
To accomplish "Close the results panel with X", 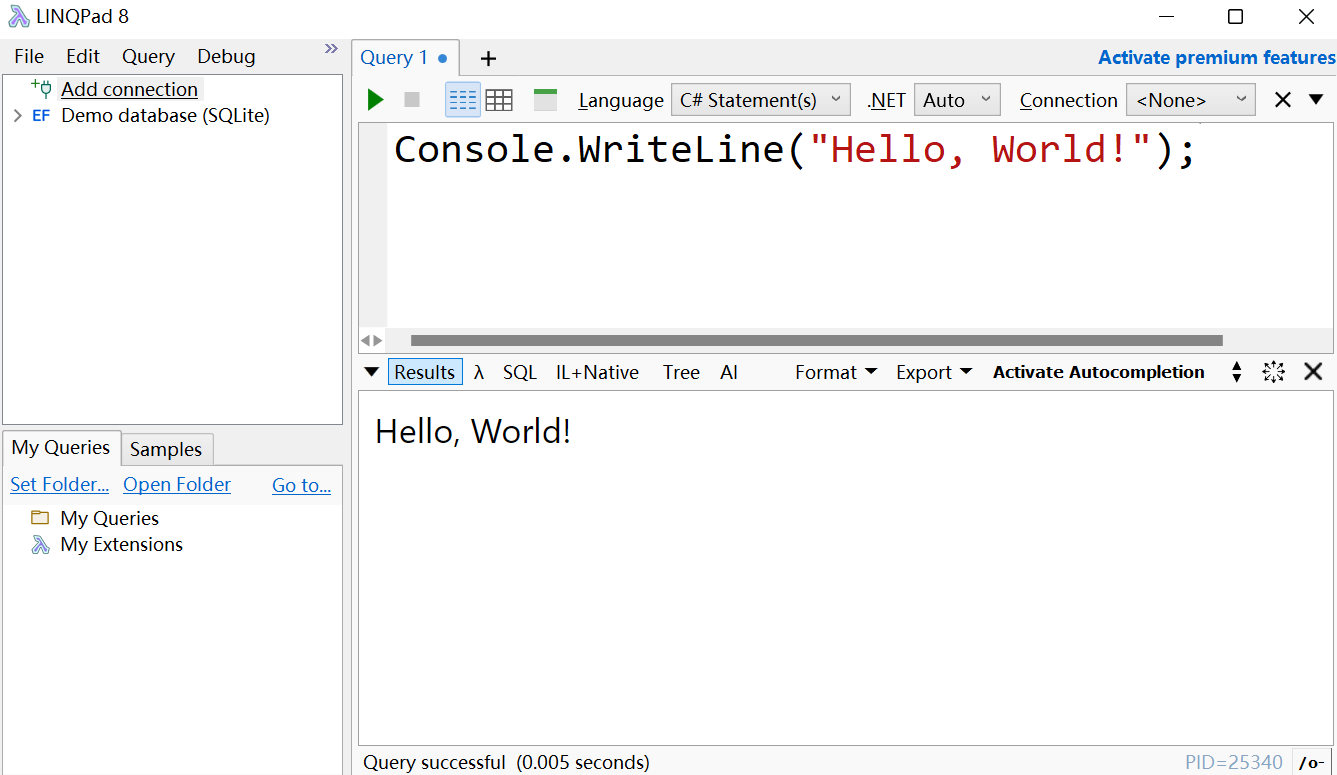I will tap(1313, 372).
